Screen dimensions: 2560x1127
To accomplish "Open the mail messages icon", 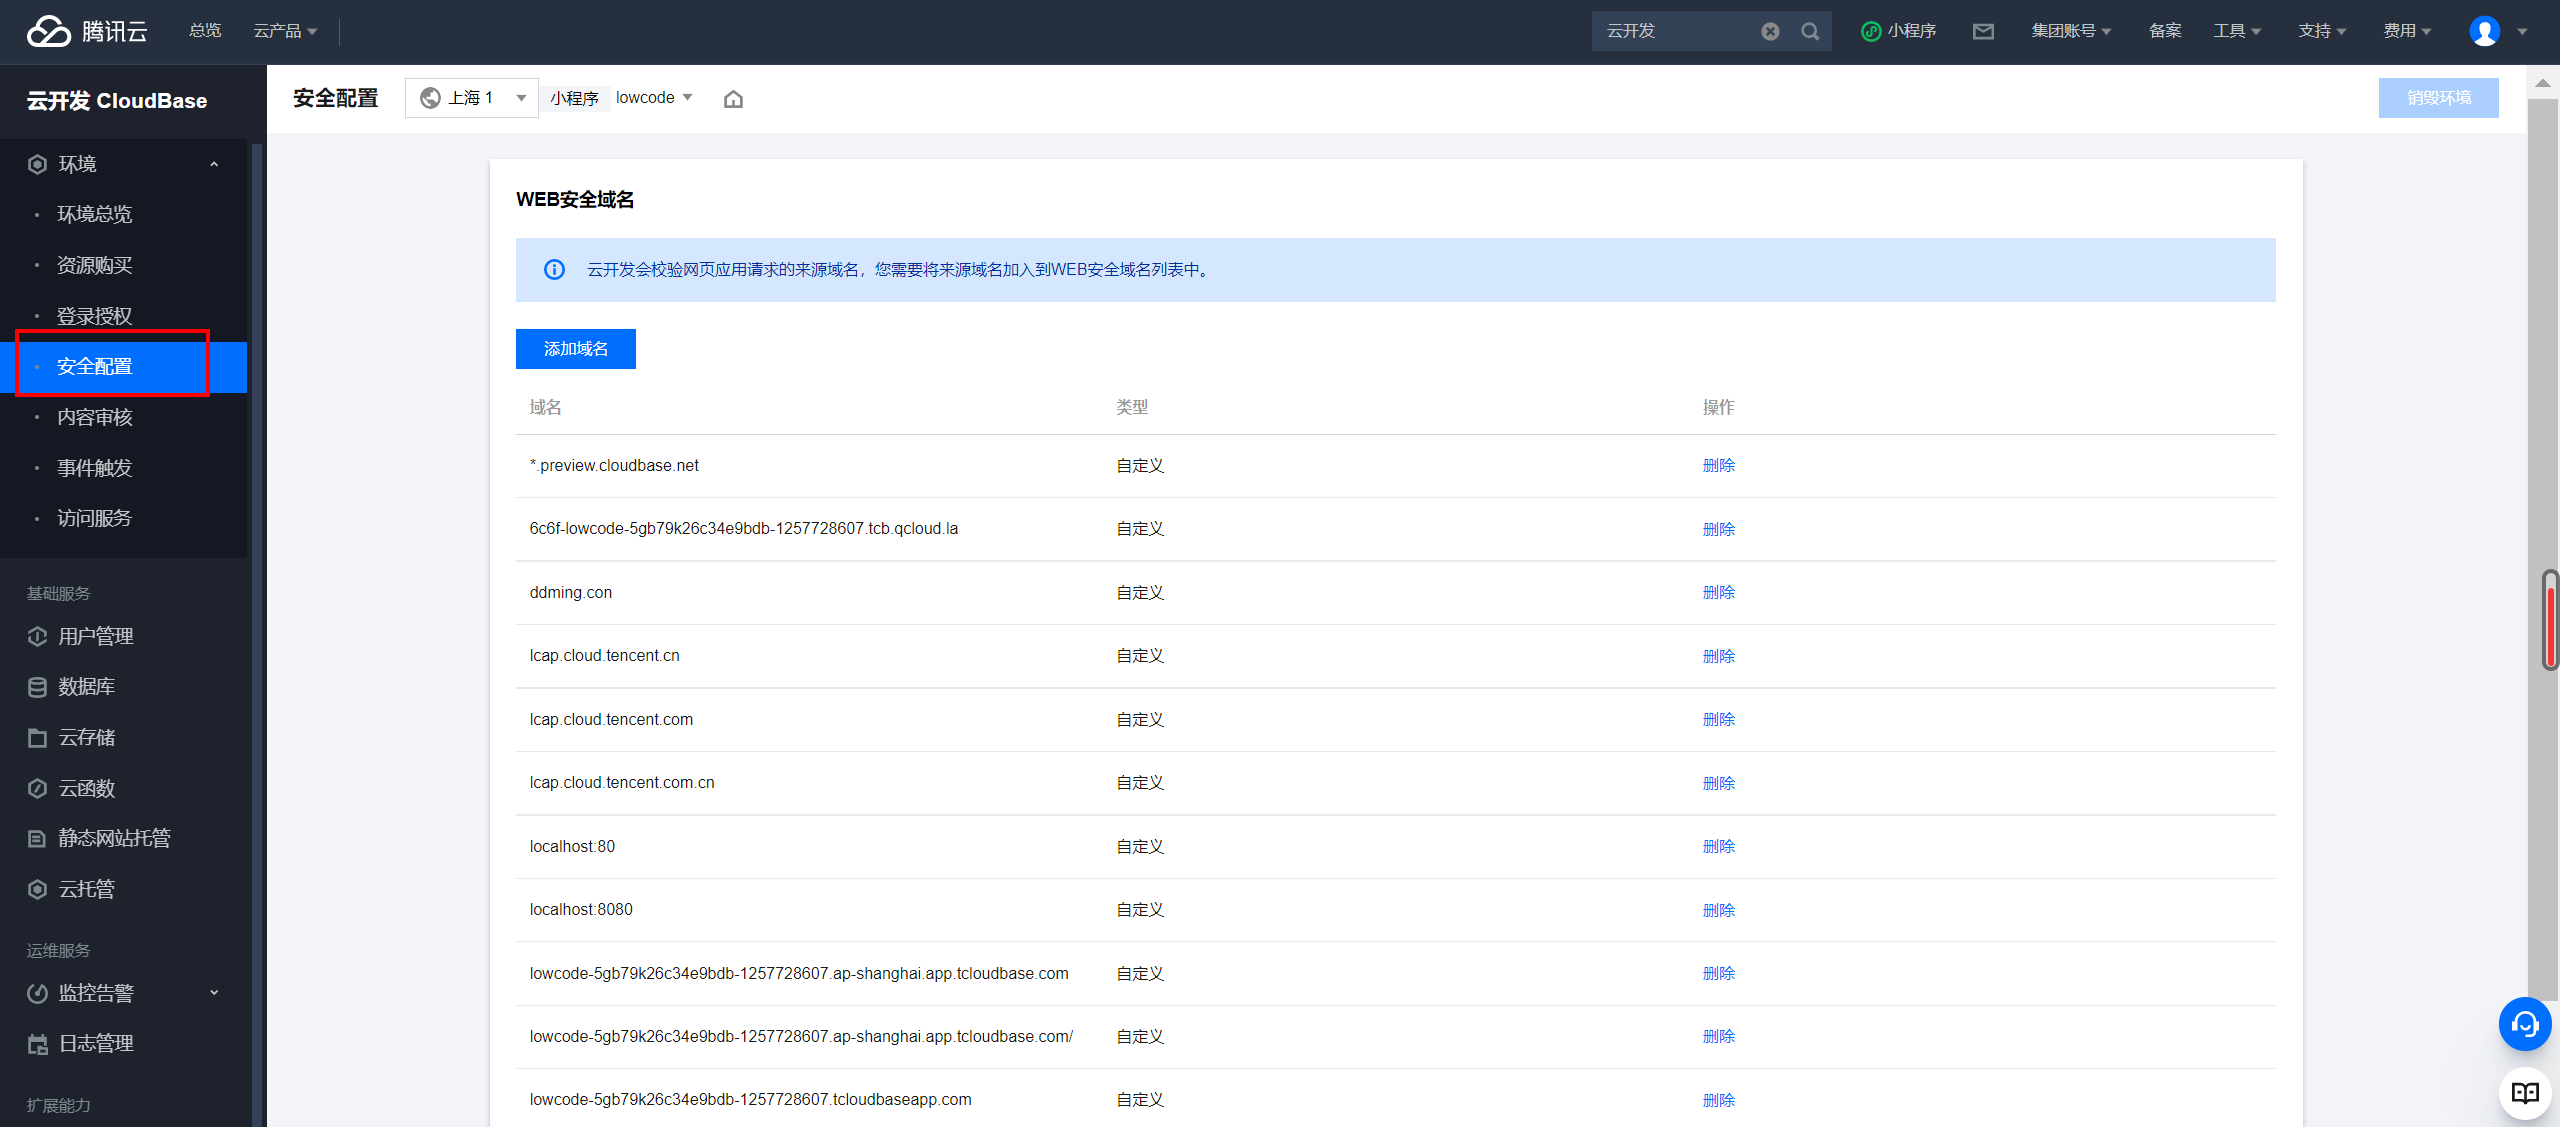I will pos(1983,31).
